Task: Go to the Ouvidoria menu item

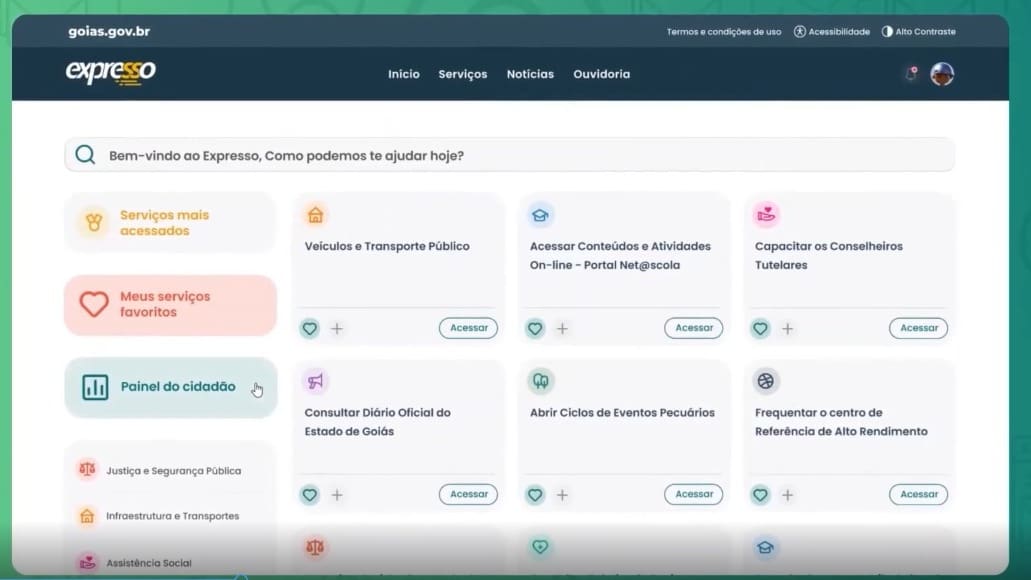Action: tap(601, 74)
